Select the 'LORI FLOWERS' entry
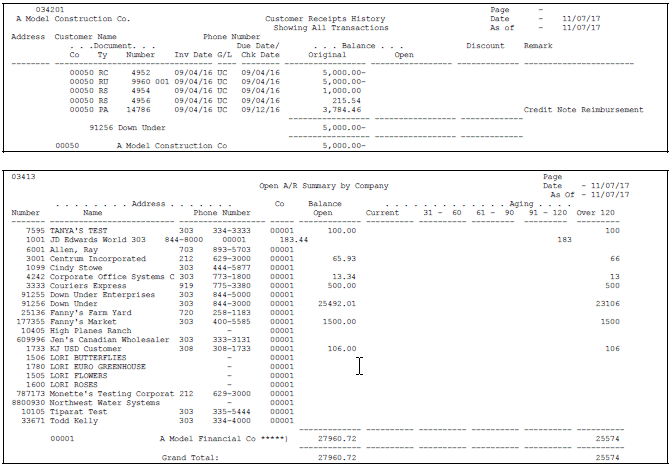The image size is (671, 466). coord(78,376)
